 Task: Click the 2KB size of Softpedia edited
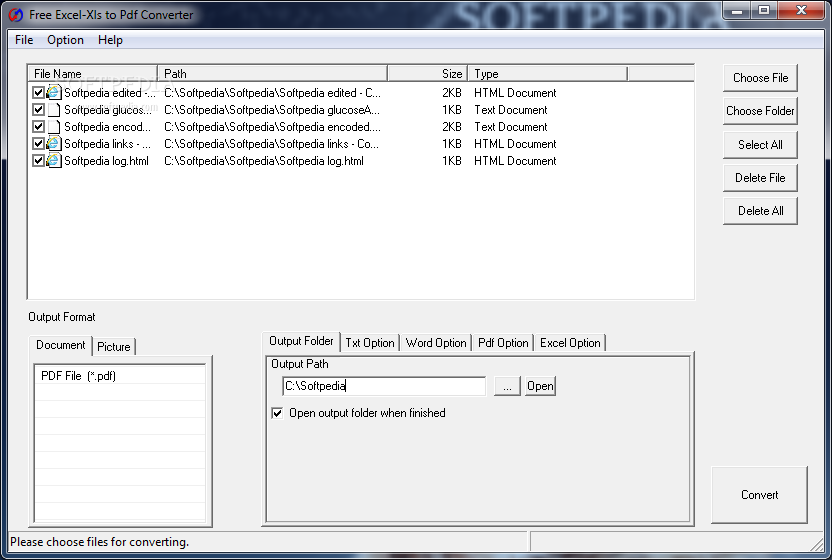[452, 93]
